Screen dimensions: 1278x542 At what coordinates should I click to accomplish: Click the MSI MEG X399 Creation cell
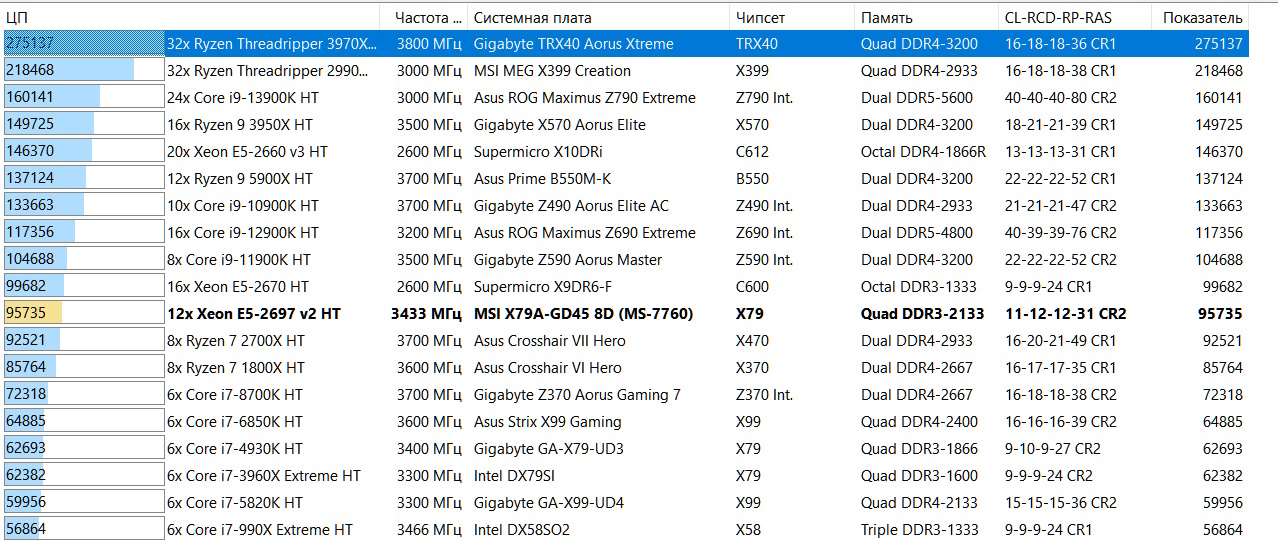tap(552, 71)
